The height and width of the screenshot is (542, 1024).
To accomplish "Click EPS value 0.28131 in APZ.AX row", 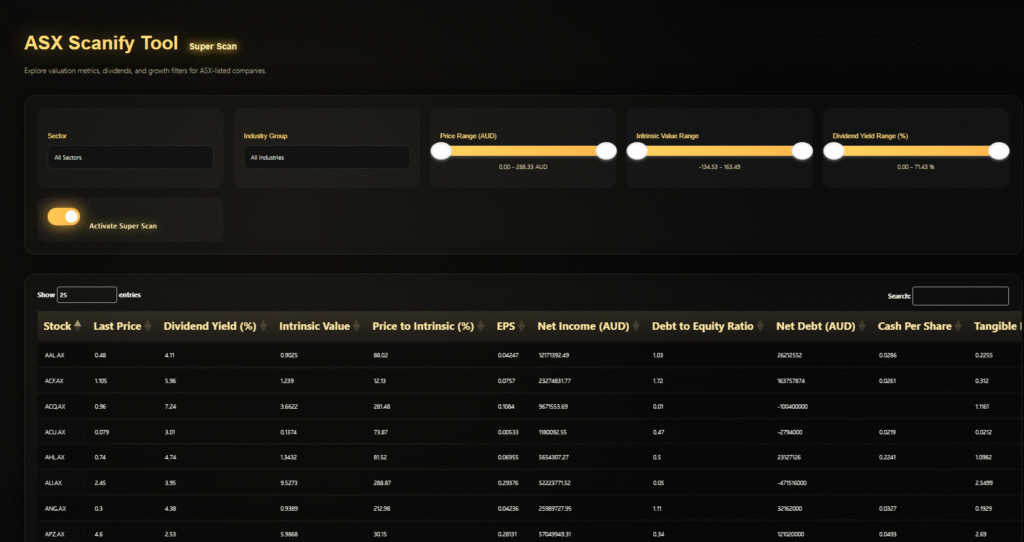I will click(x=506, y=534).
